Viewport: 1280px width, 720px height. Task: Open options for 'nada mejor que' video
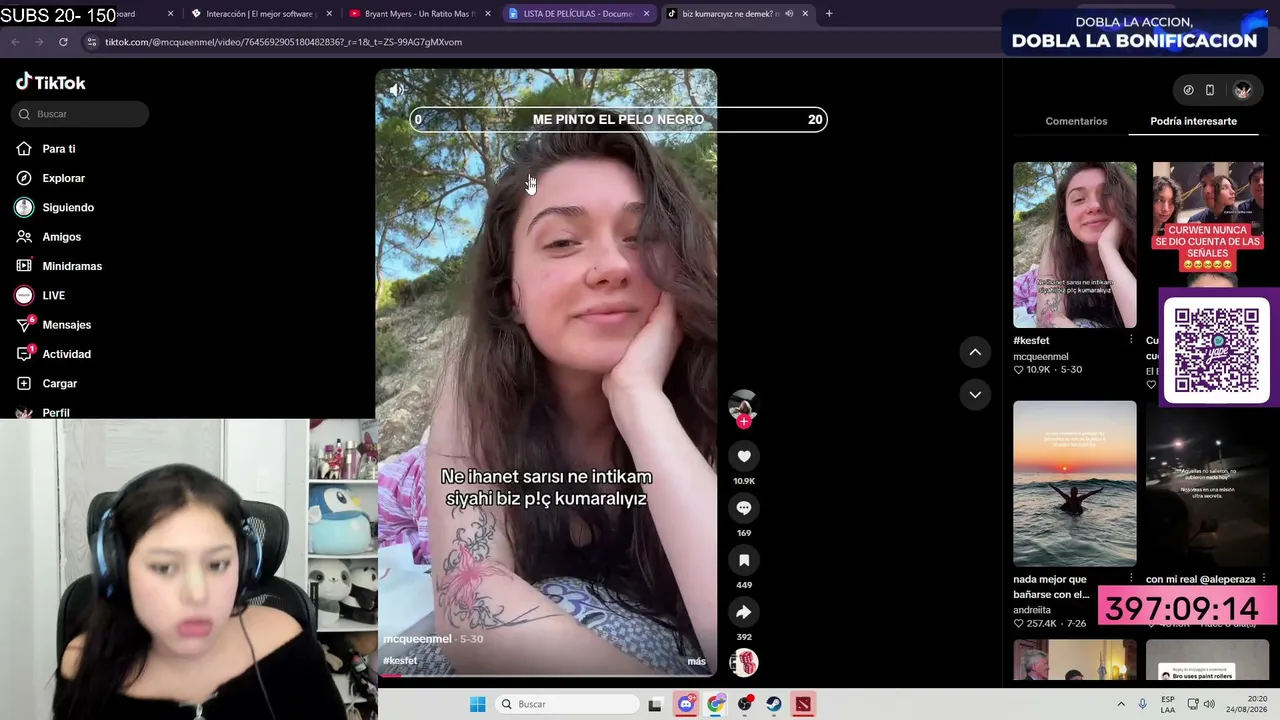[1131, 579]
